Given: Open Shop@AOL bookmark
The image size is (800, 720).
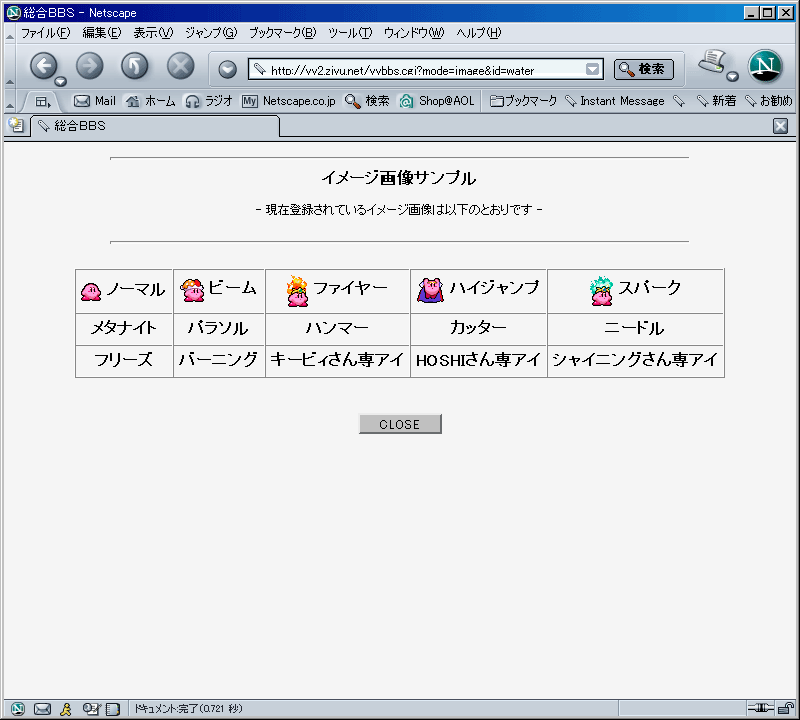Looking at the screenshot, I should [x=437, y=101].
